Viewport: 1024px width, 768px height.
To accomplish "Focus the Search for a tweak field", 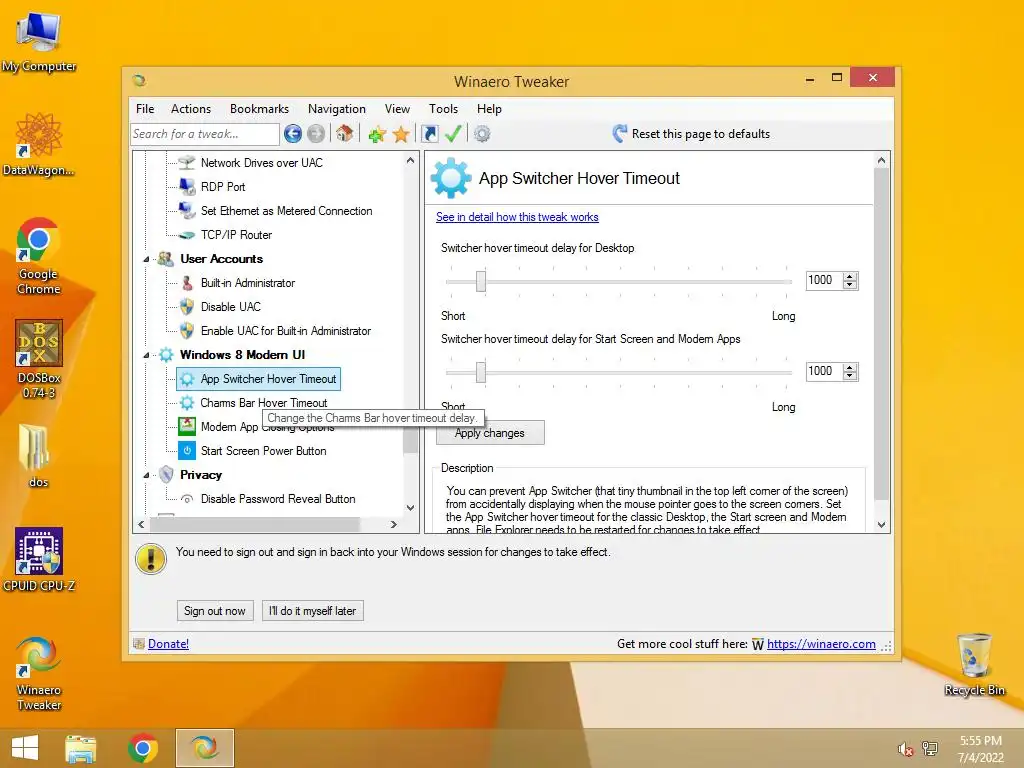I will 205,134.
